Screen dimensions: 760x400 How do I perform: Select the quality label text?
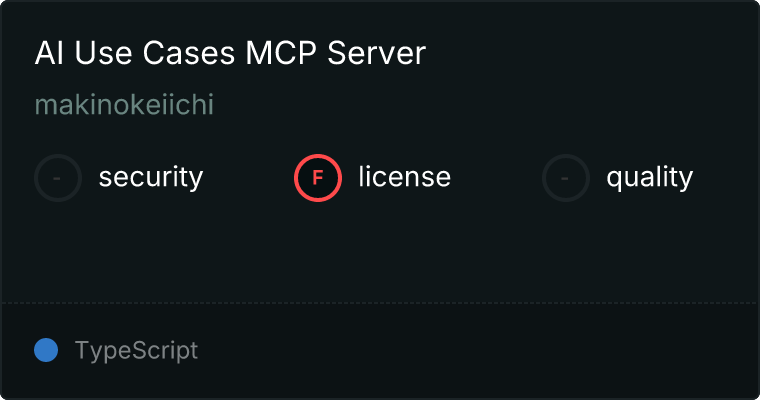tap(649, 177)
